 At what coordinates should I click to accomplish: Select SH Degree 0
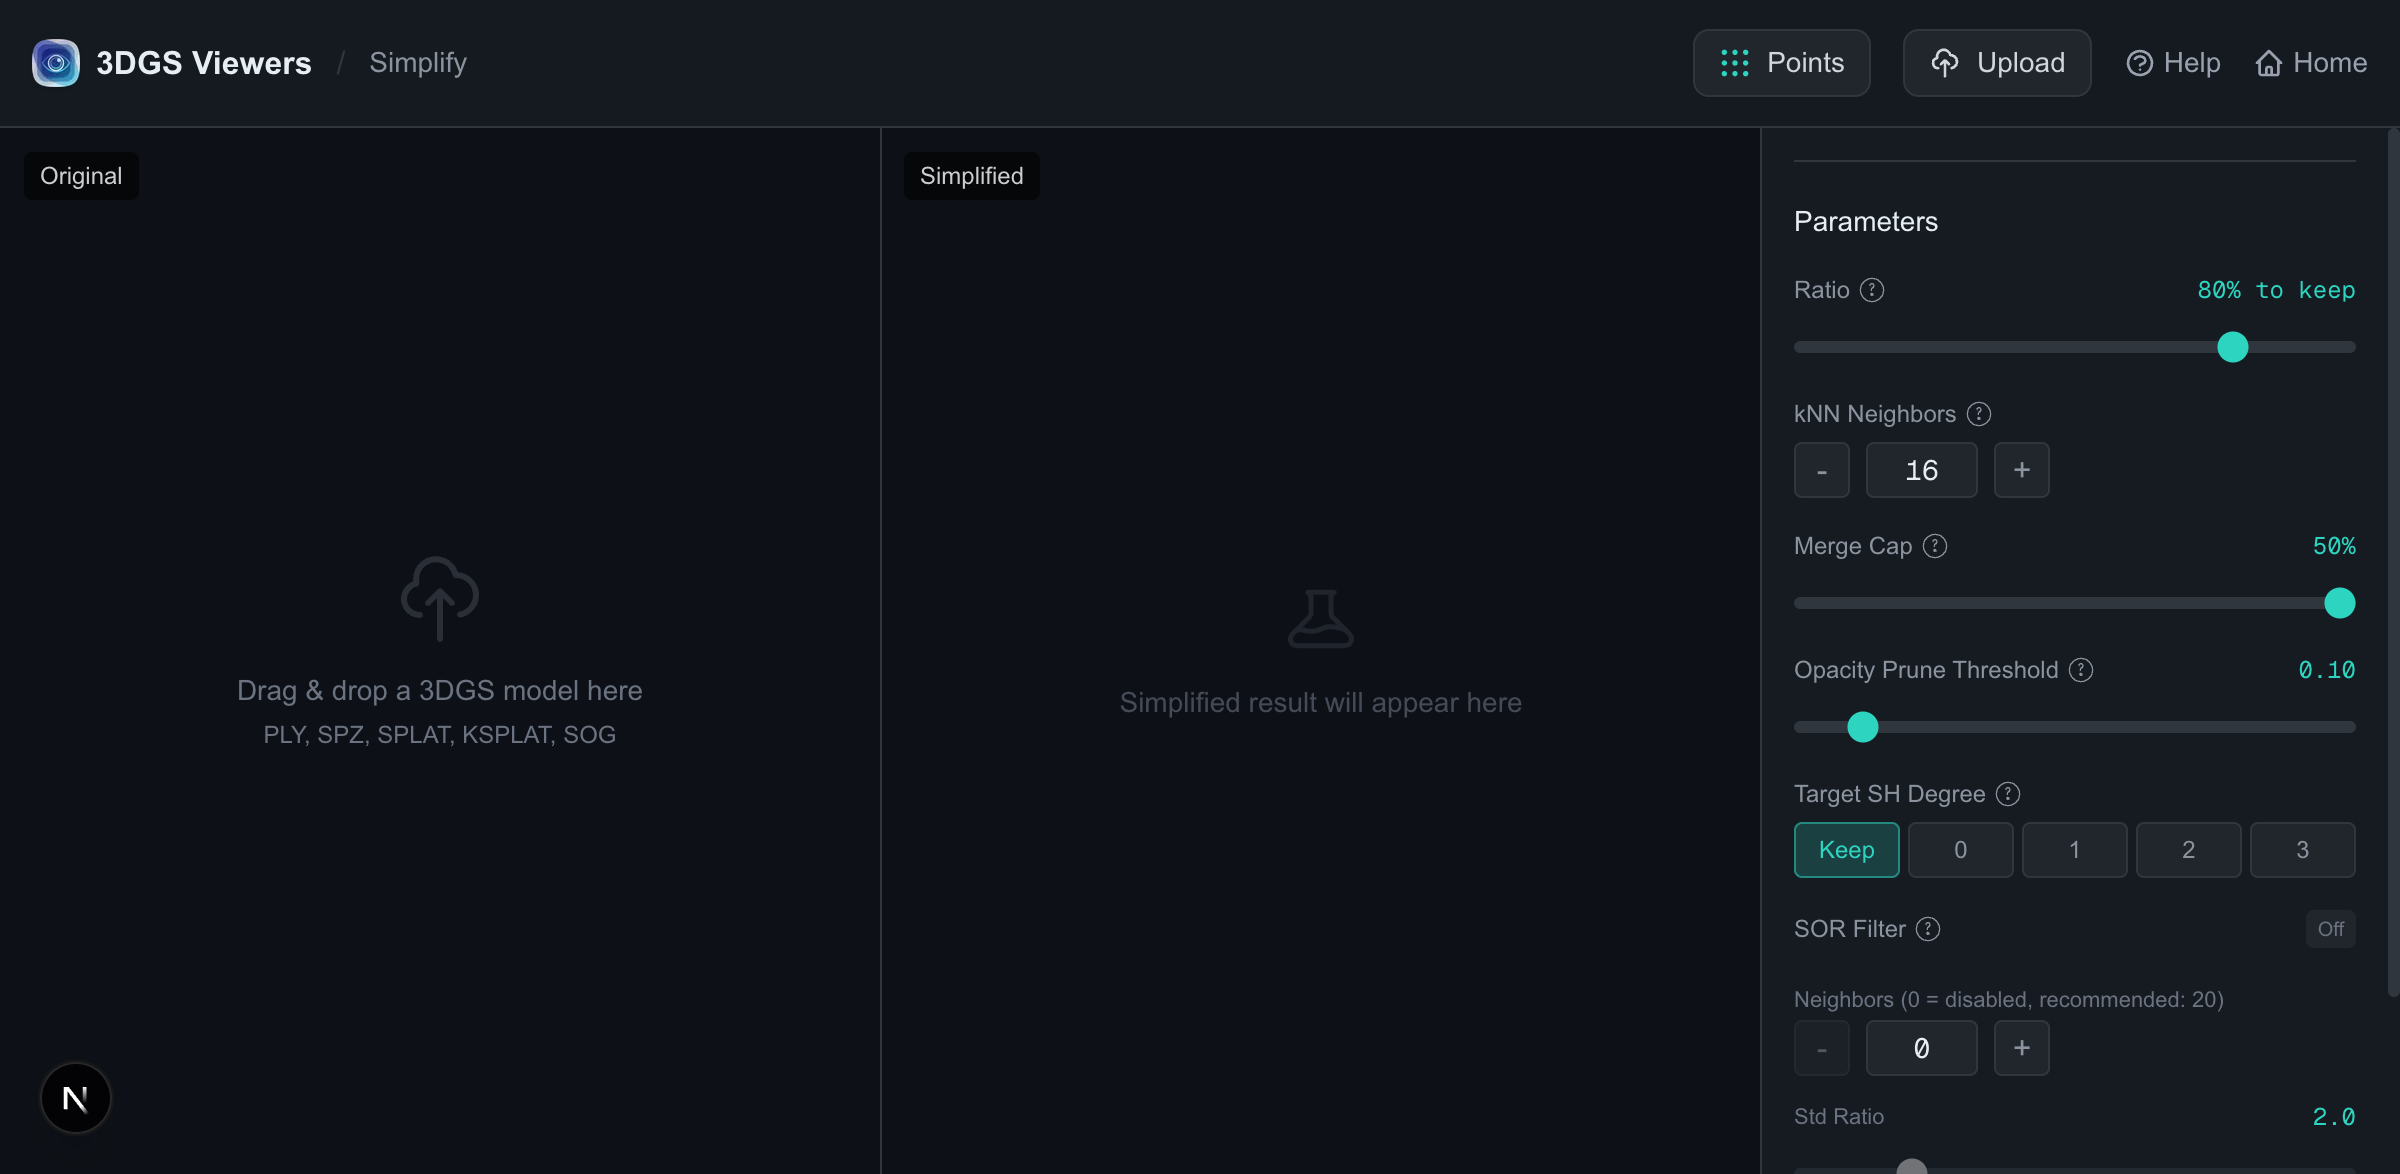pos(1961,850)
